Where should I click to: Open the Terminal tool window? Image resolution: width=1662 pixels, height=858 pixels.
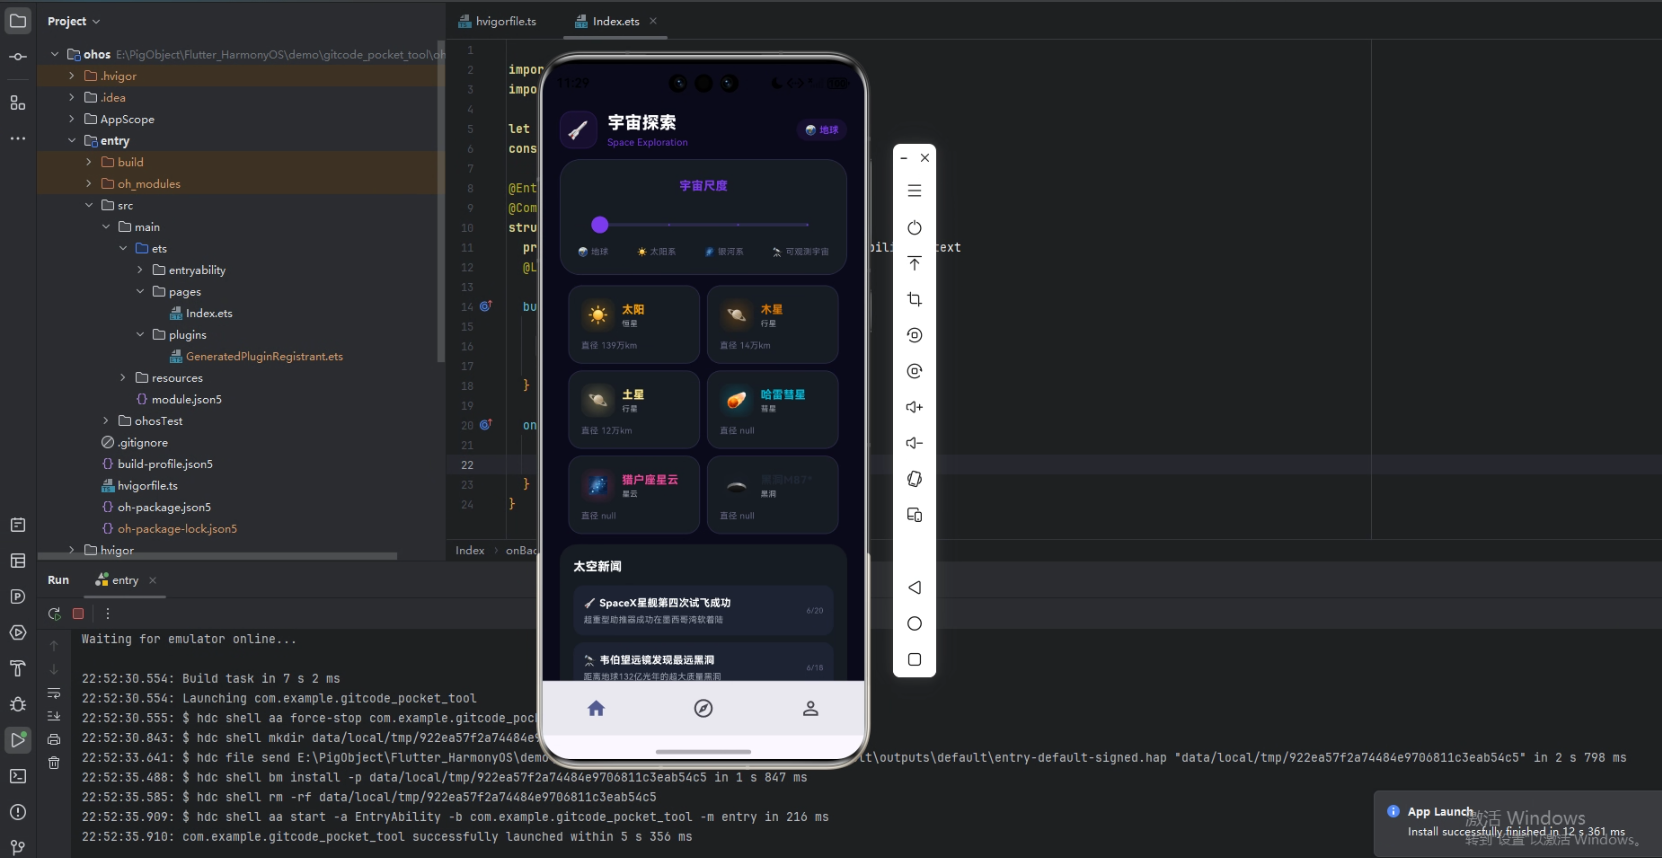pyautogui.click(x=18, y=776)
